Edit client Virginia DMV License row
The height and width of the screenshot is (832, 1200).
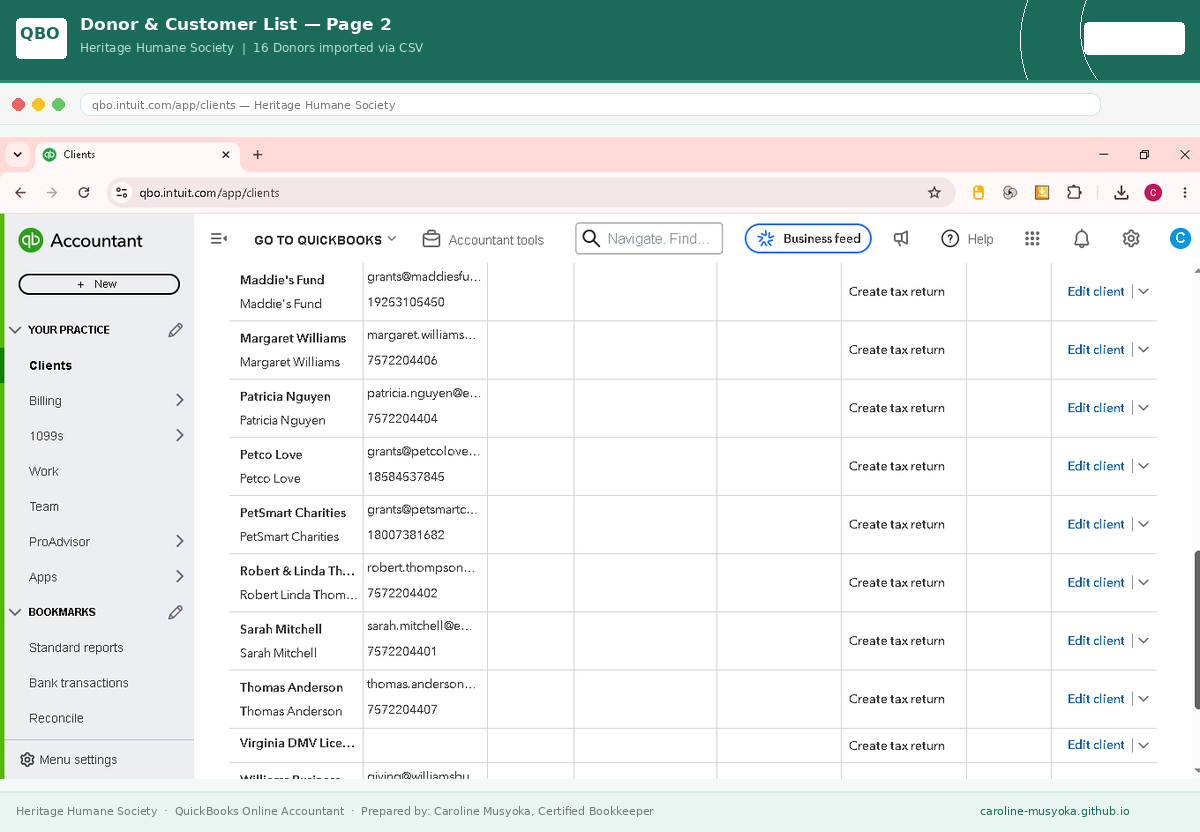click(1096, 745)
